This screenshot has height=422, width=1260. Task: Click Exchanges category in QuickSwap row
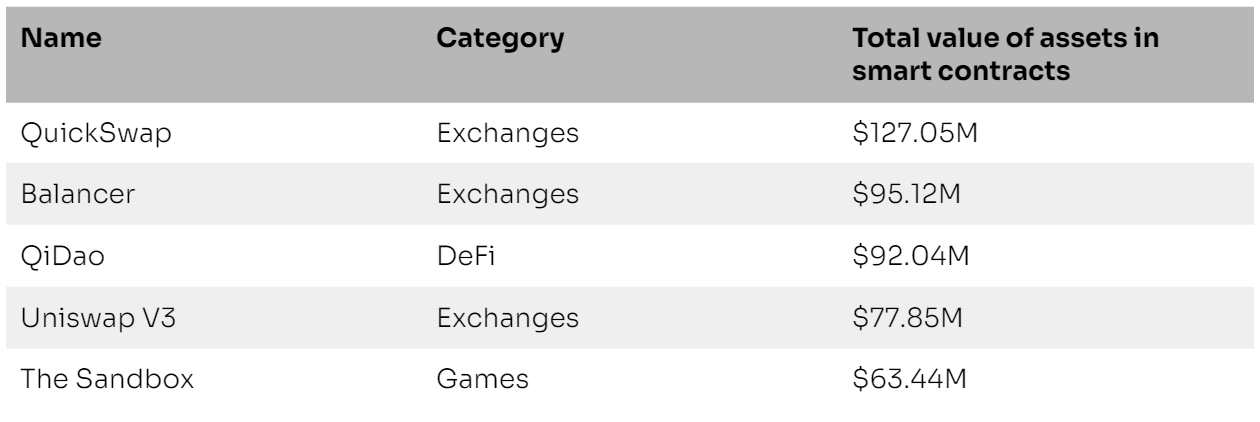click(508, 133)
